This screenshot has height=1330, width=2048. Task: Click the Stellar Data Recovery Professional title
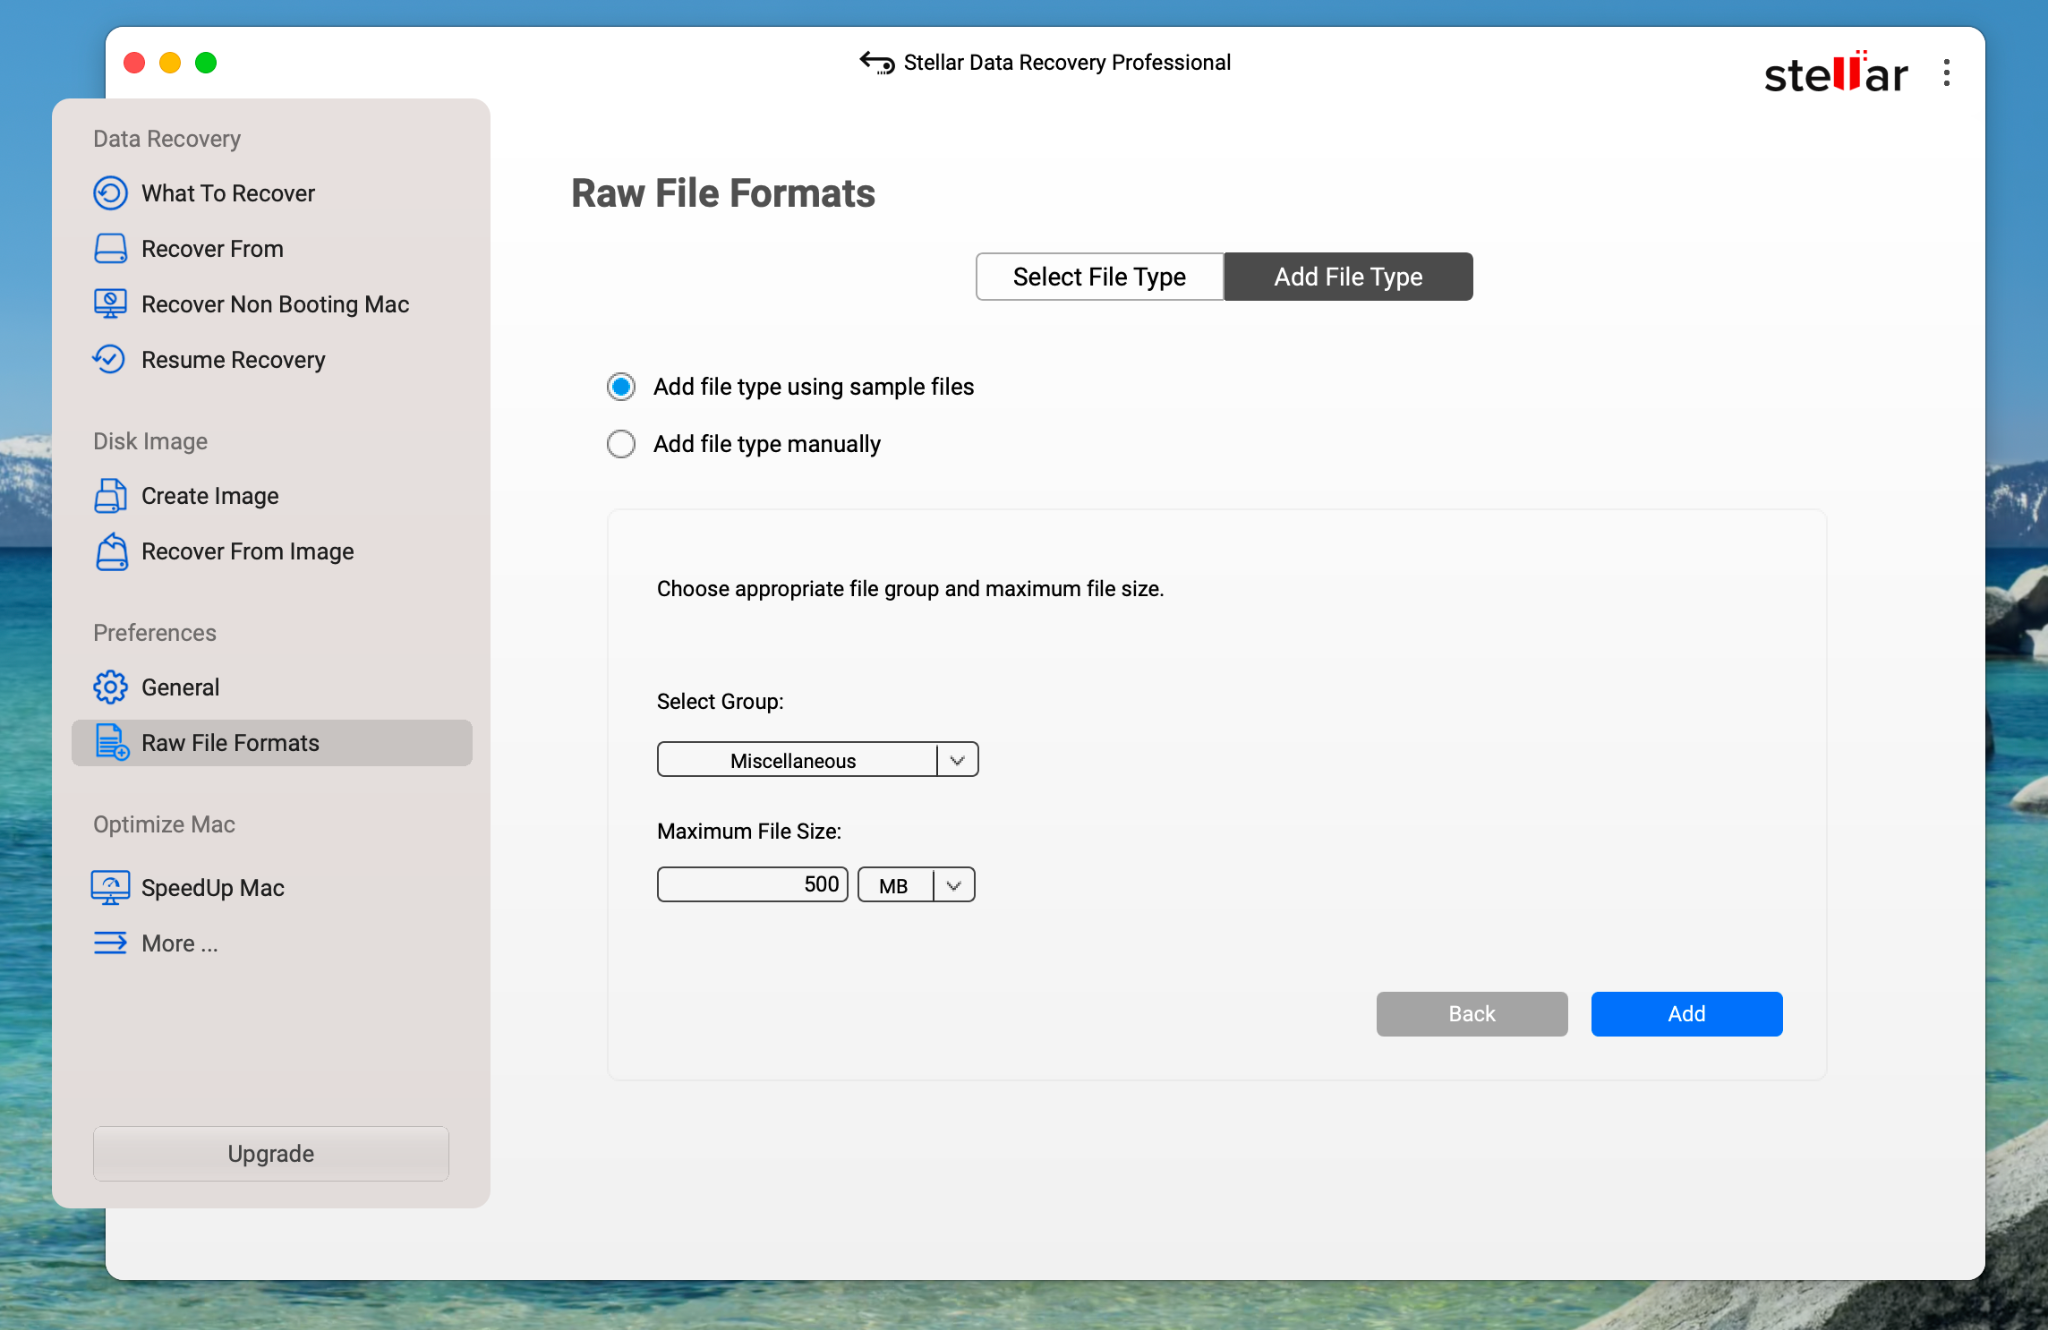pyautogui.click(x=1067, y=62)
